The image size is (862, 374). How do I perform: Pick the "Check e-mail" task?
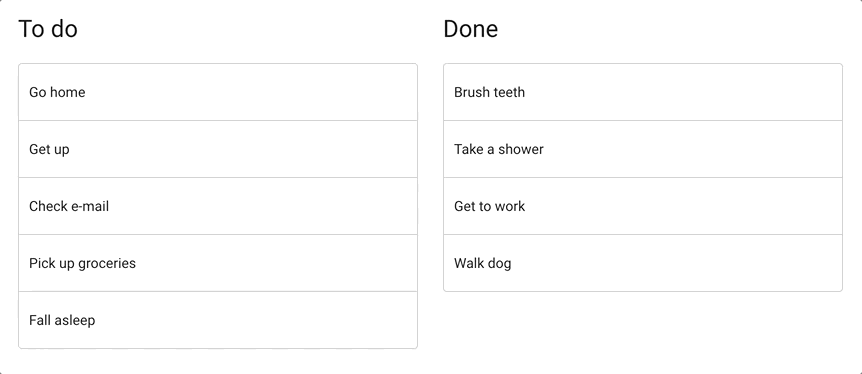click(x=218, y=206)
